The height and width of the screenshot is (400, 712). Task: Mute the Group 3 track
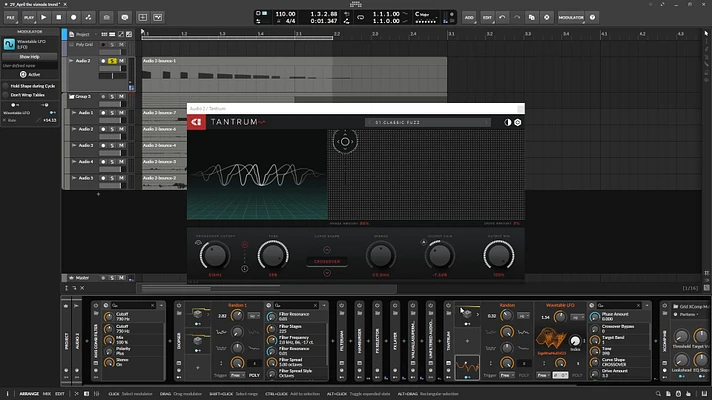click(121, 97)
